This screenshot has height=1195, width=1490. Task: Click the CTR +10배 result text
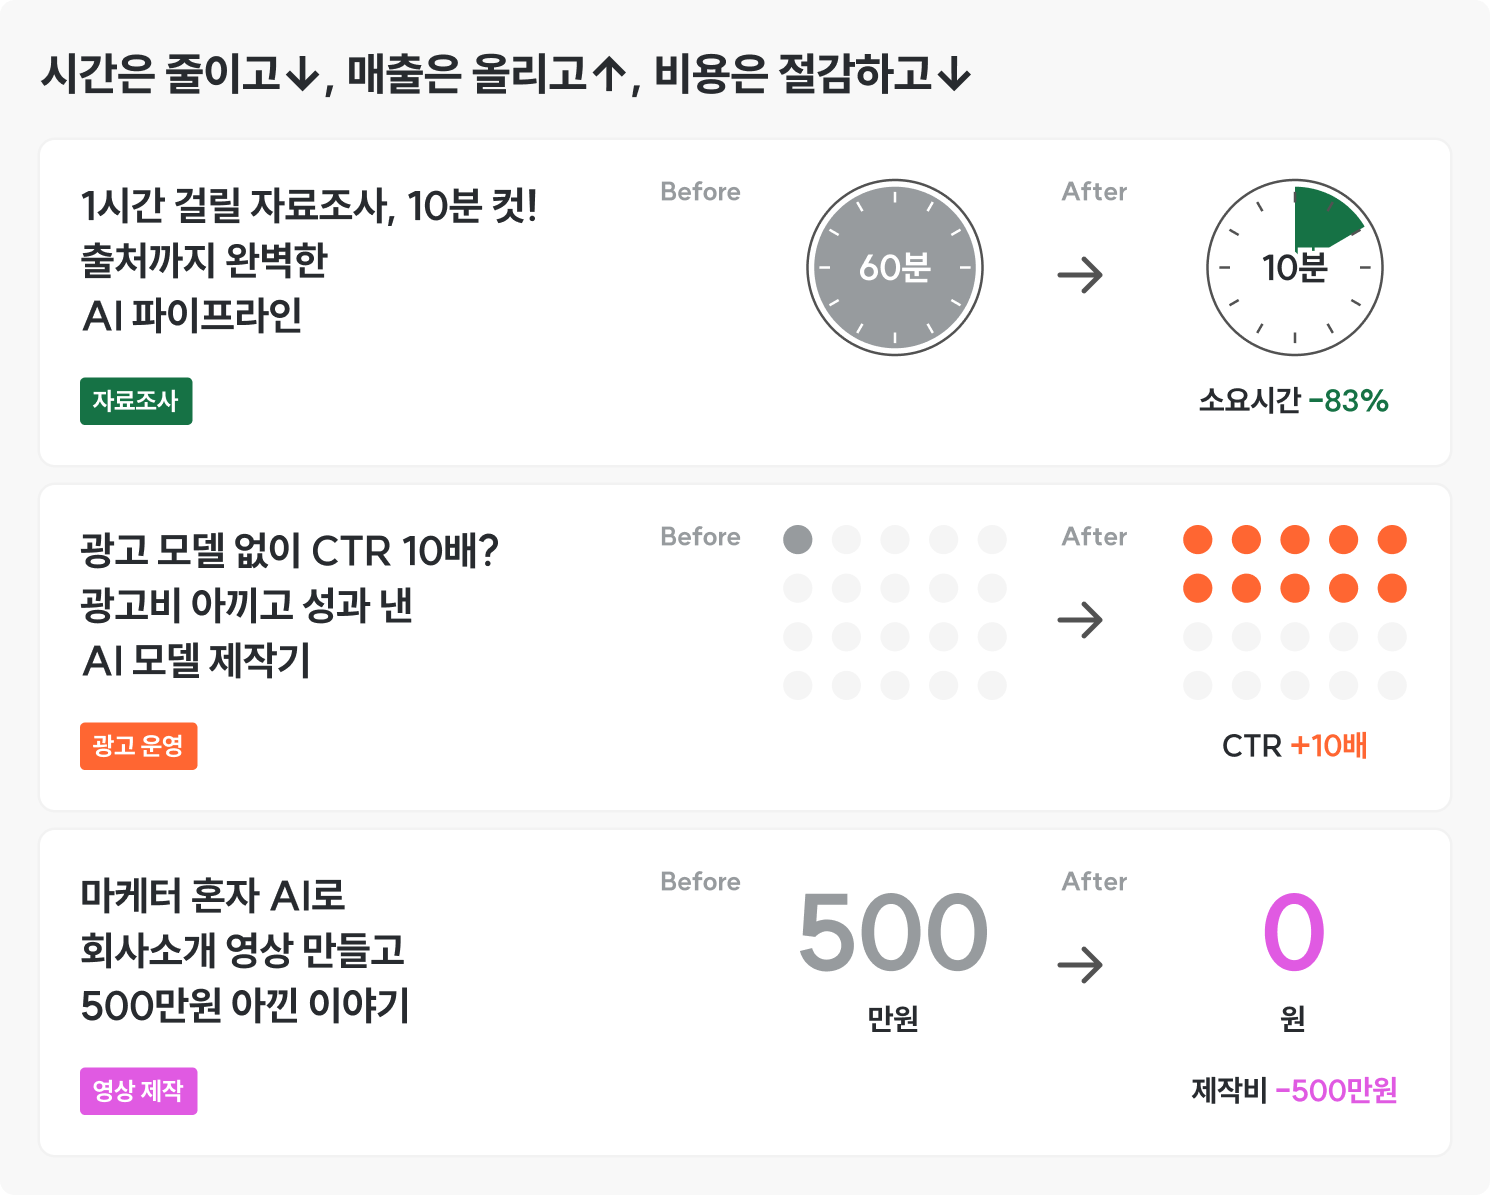tap(1294, 746)
